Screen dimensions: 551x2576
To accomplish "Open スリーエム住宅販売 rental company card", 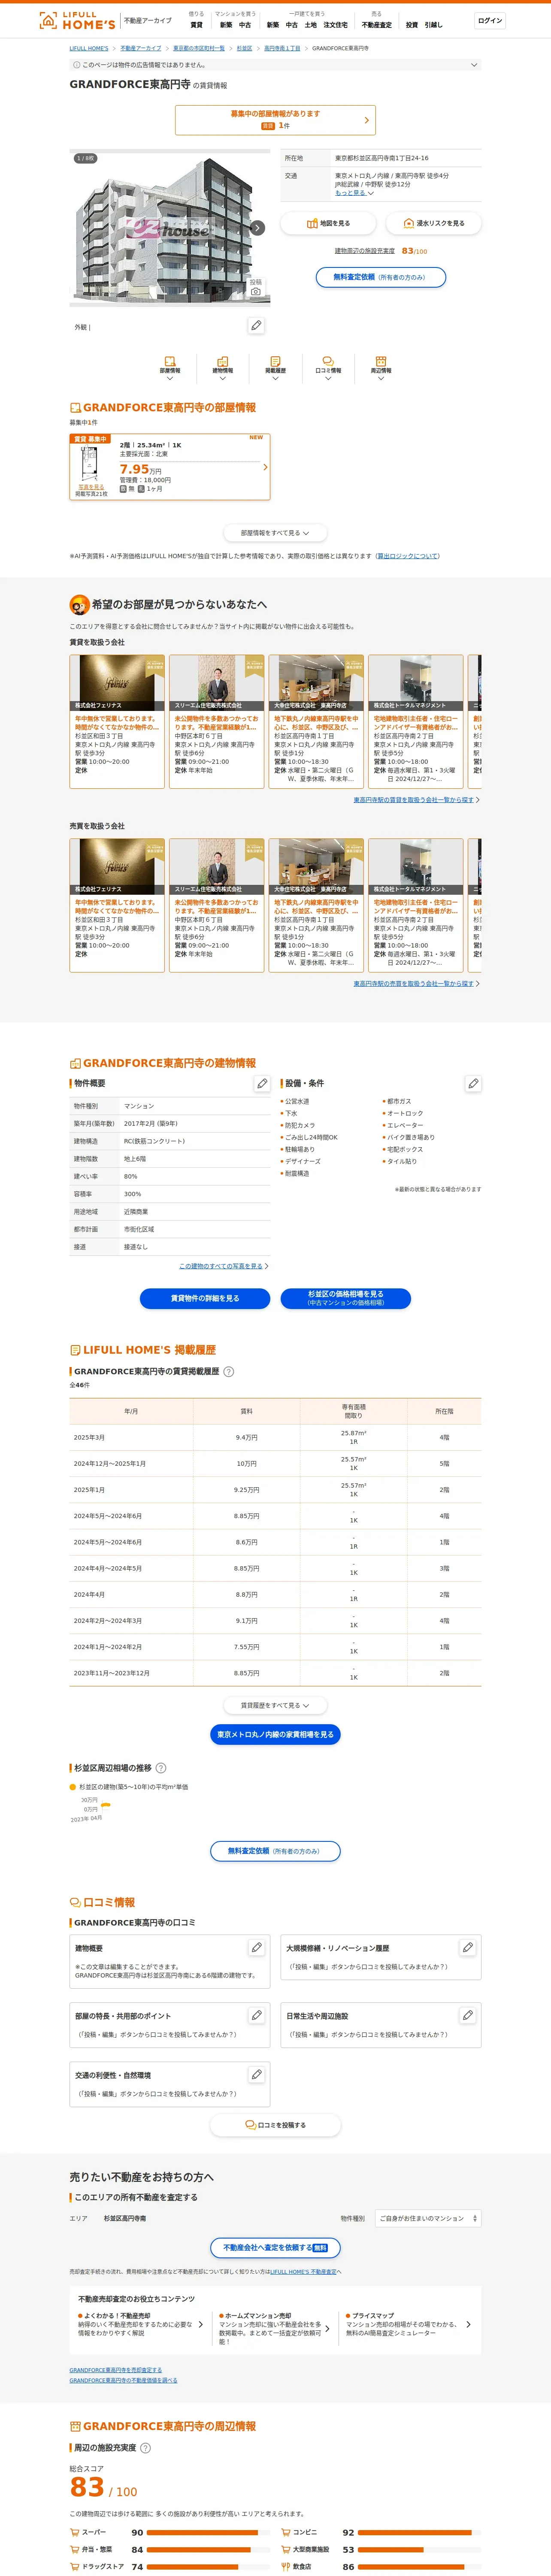I will (x=216, y=721).
